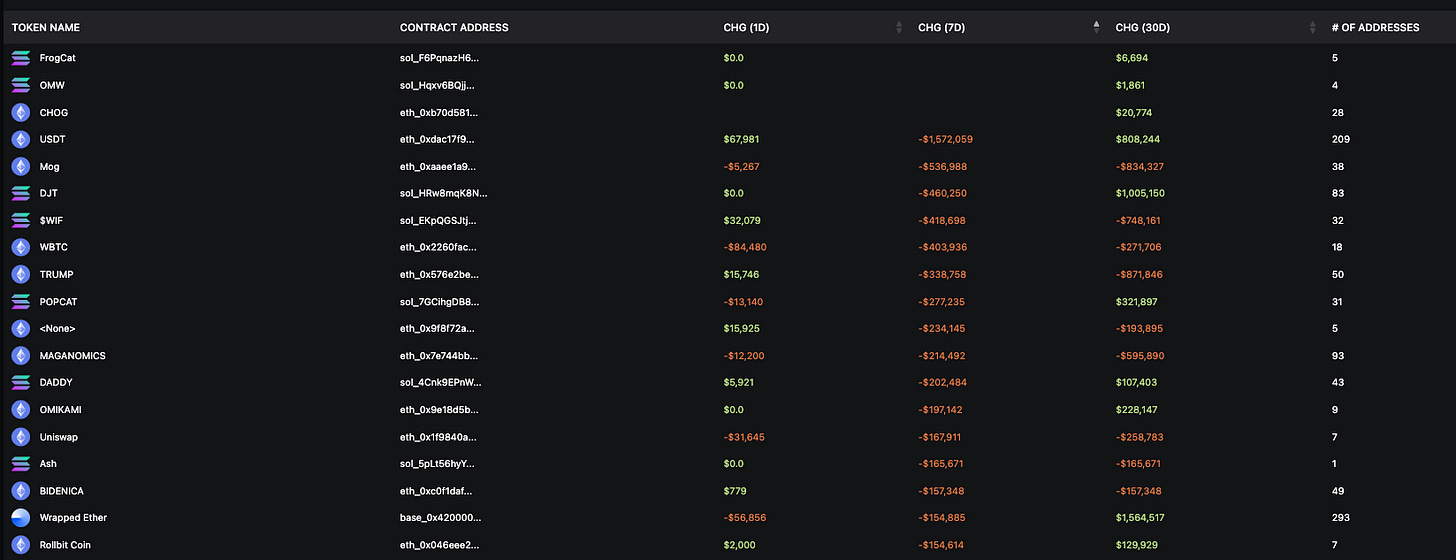Select the MAGANOMICS token name
The width and height of the screenshot is (1456, 560).
pos(72,355)
